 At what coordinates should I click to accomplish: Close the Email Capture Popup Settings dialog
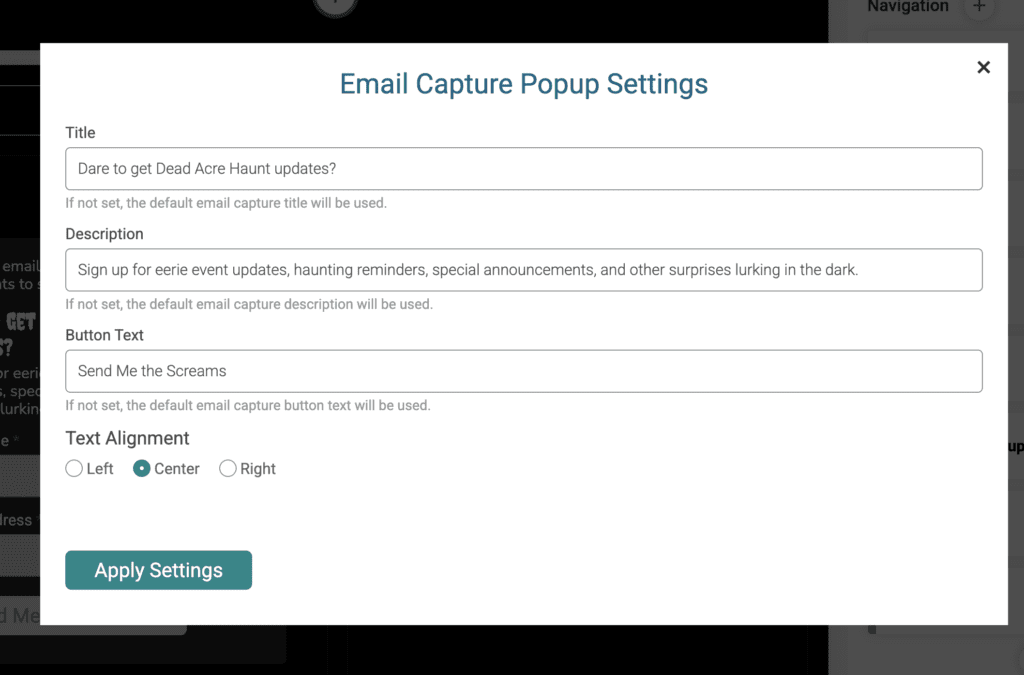coord(983,67)
